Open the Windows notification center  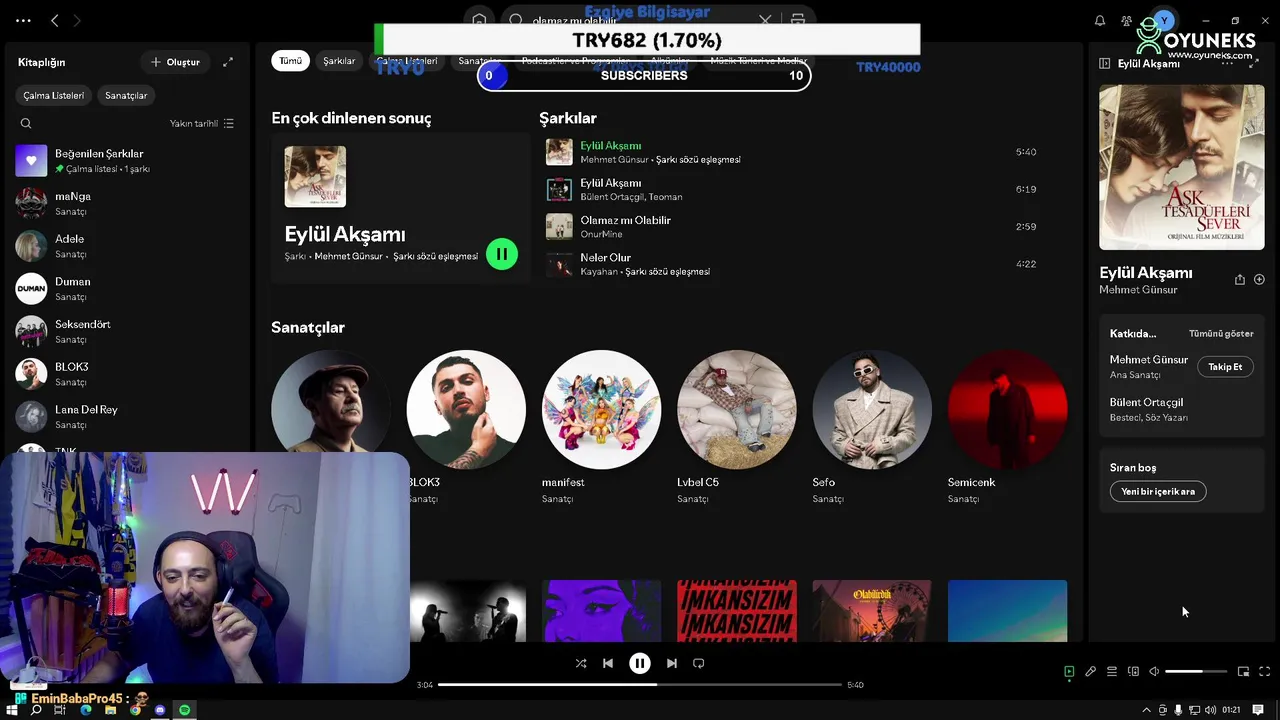click(x=1258, y=710)
